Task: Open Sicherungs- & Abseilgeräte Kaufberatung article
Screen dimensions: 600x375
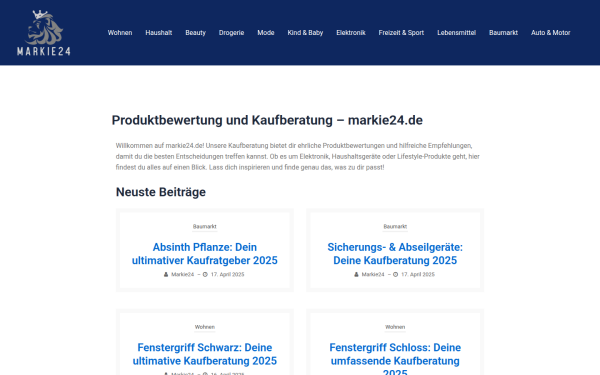Action: (395, 254)
